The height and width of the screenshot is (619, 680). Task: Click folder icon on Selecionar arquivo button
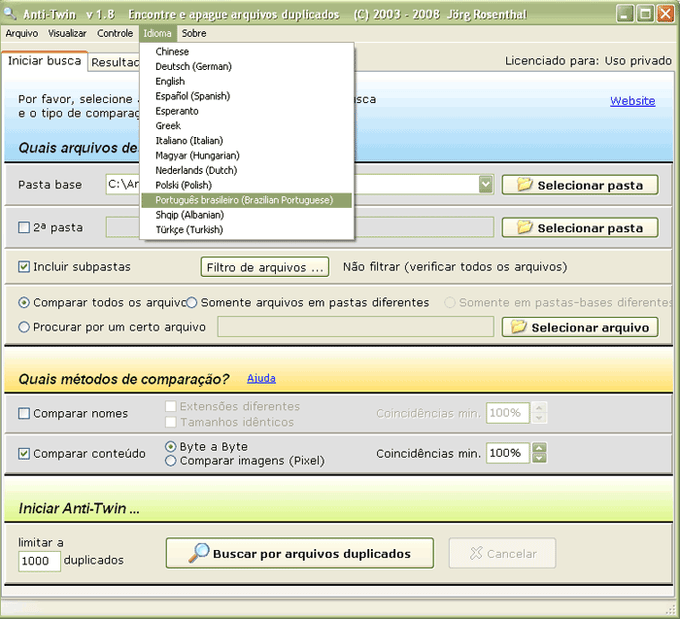[518, 326]
